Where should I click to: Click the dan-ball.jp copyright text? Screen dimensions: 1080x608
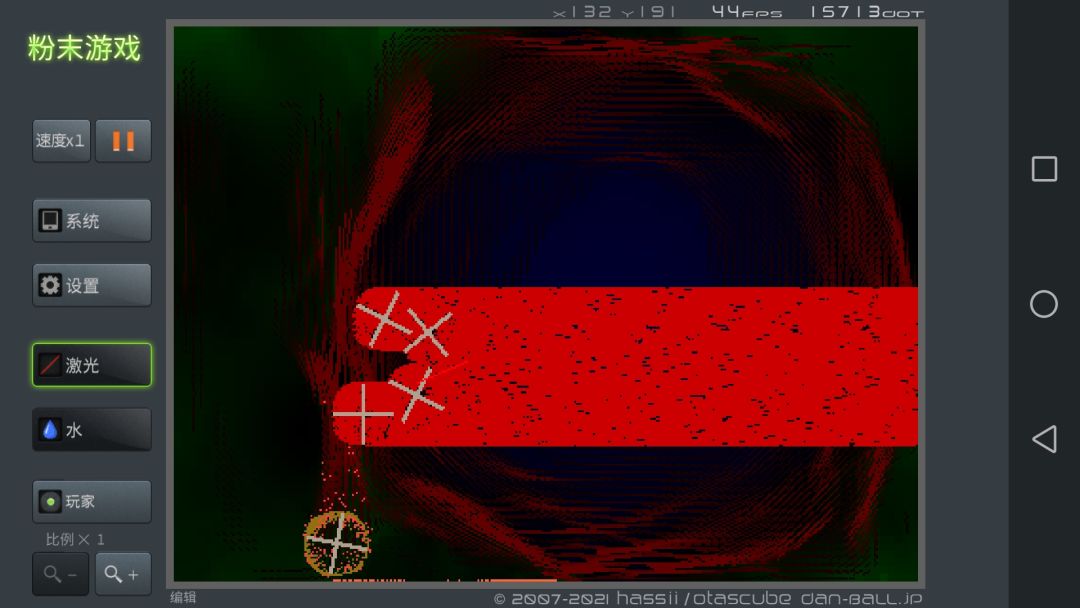[x=708, y=598]
